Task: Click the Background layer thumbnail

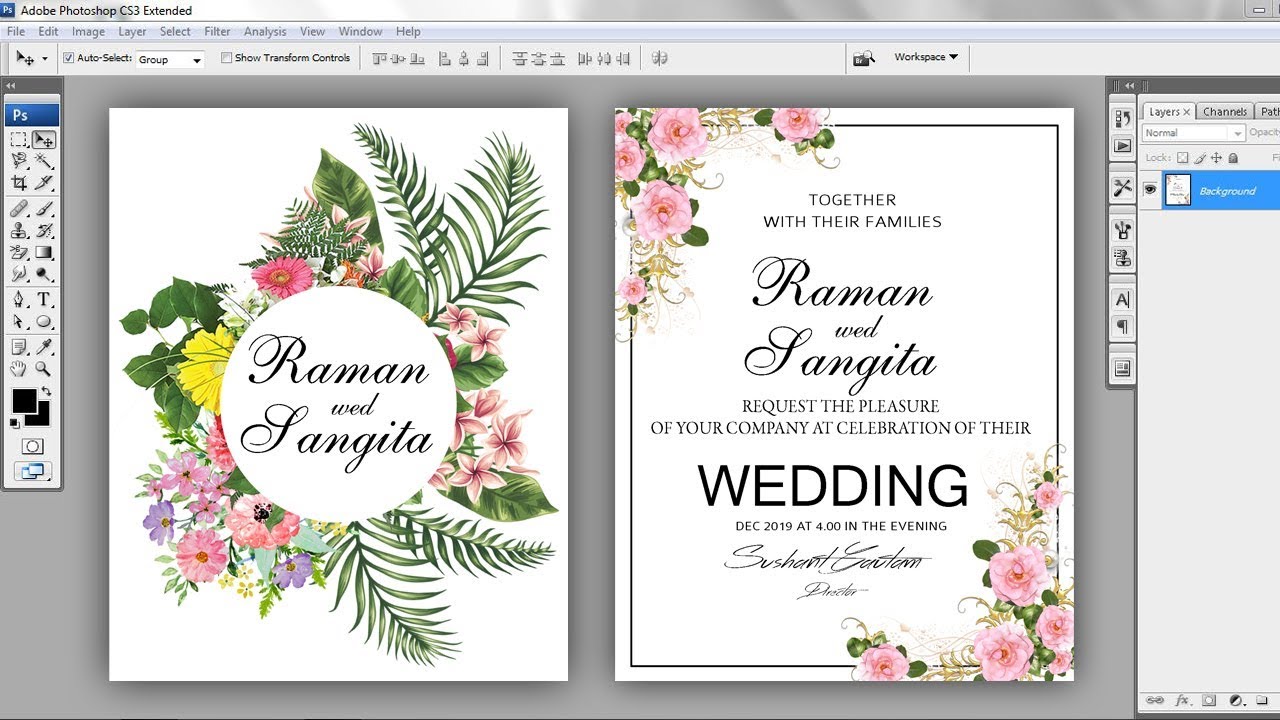Action: click(1178, 190)
